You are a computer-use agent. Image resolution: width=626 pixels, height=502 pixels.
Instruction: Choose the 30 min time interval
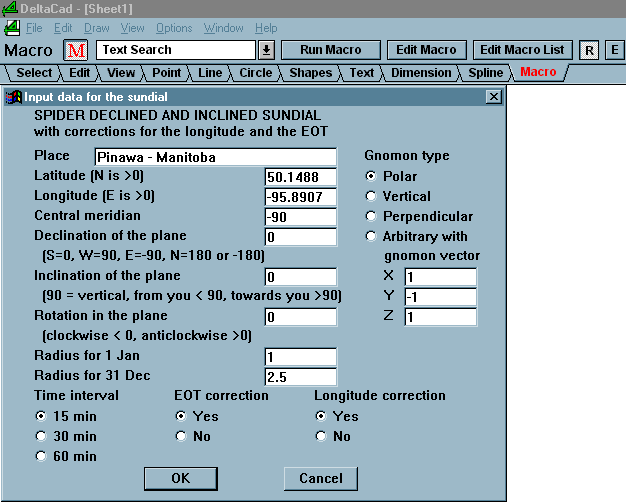click(x=41, y=436)
